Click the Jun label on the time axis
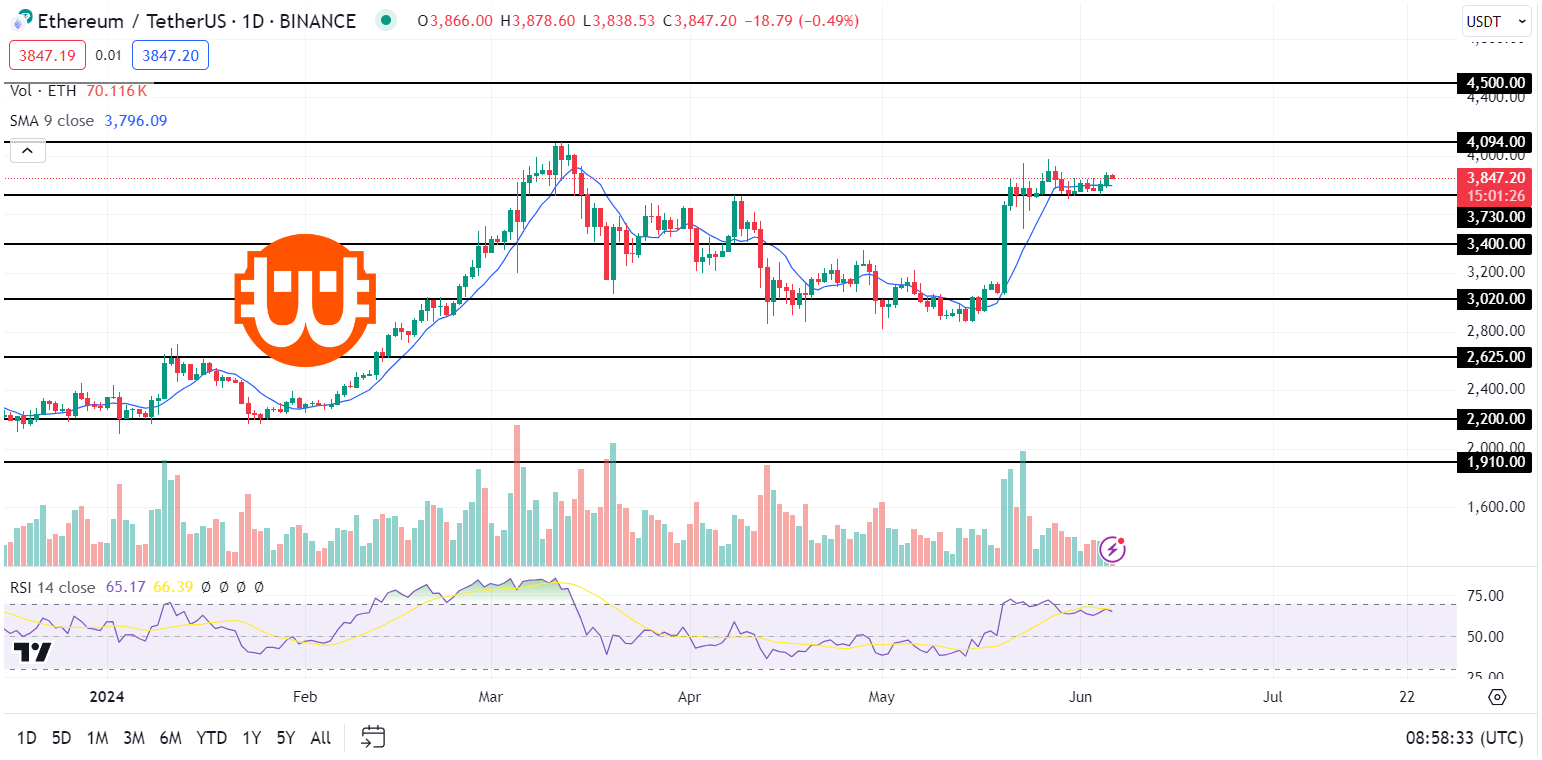Screen dimensions: 1542x760 (x=1080, y=696)
